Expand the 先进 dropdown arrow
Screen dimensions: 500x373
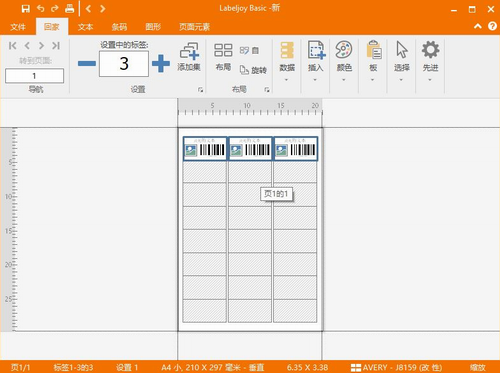pos(430,80)
